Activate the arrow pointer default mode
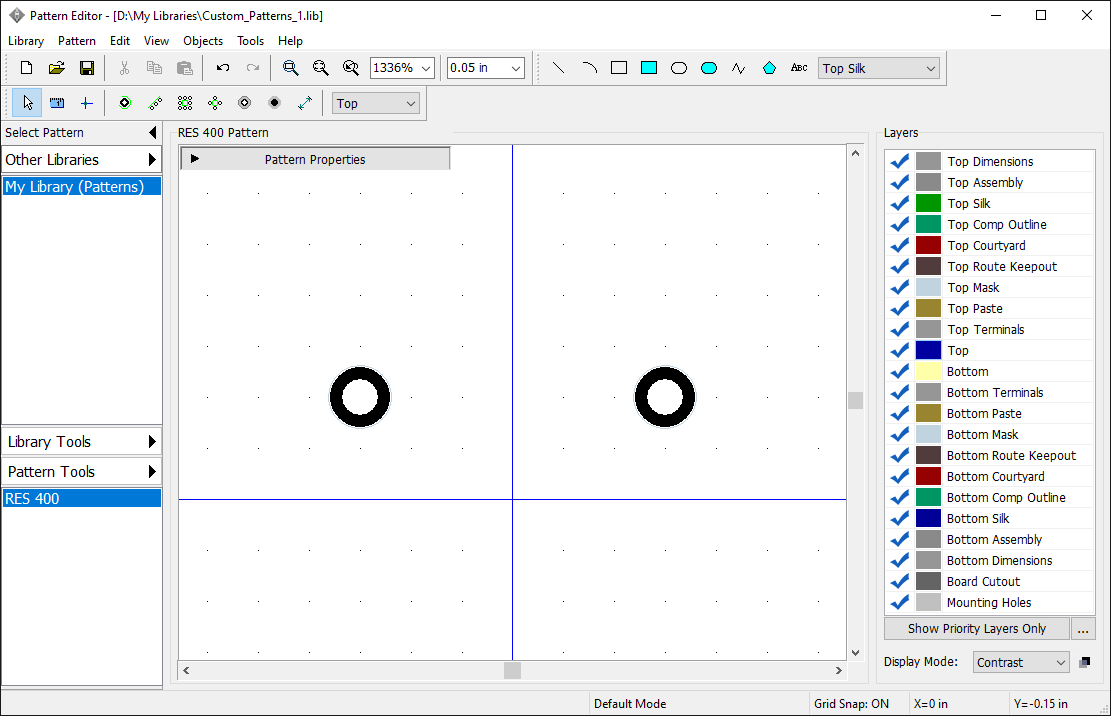Image resolution: width=1111 pixels, height=716 pixels. [x=27, y=103]
